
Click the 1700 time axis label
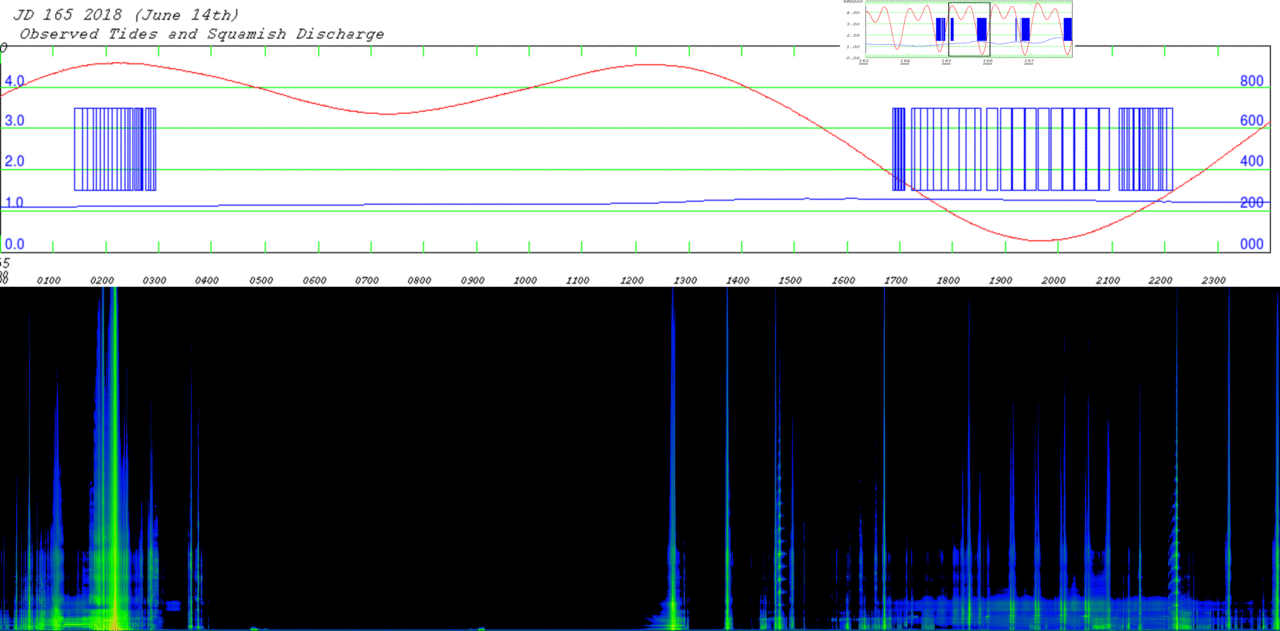pos(894,281)
